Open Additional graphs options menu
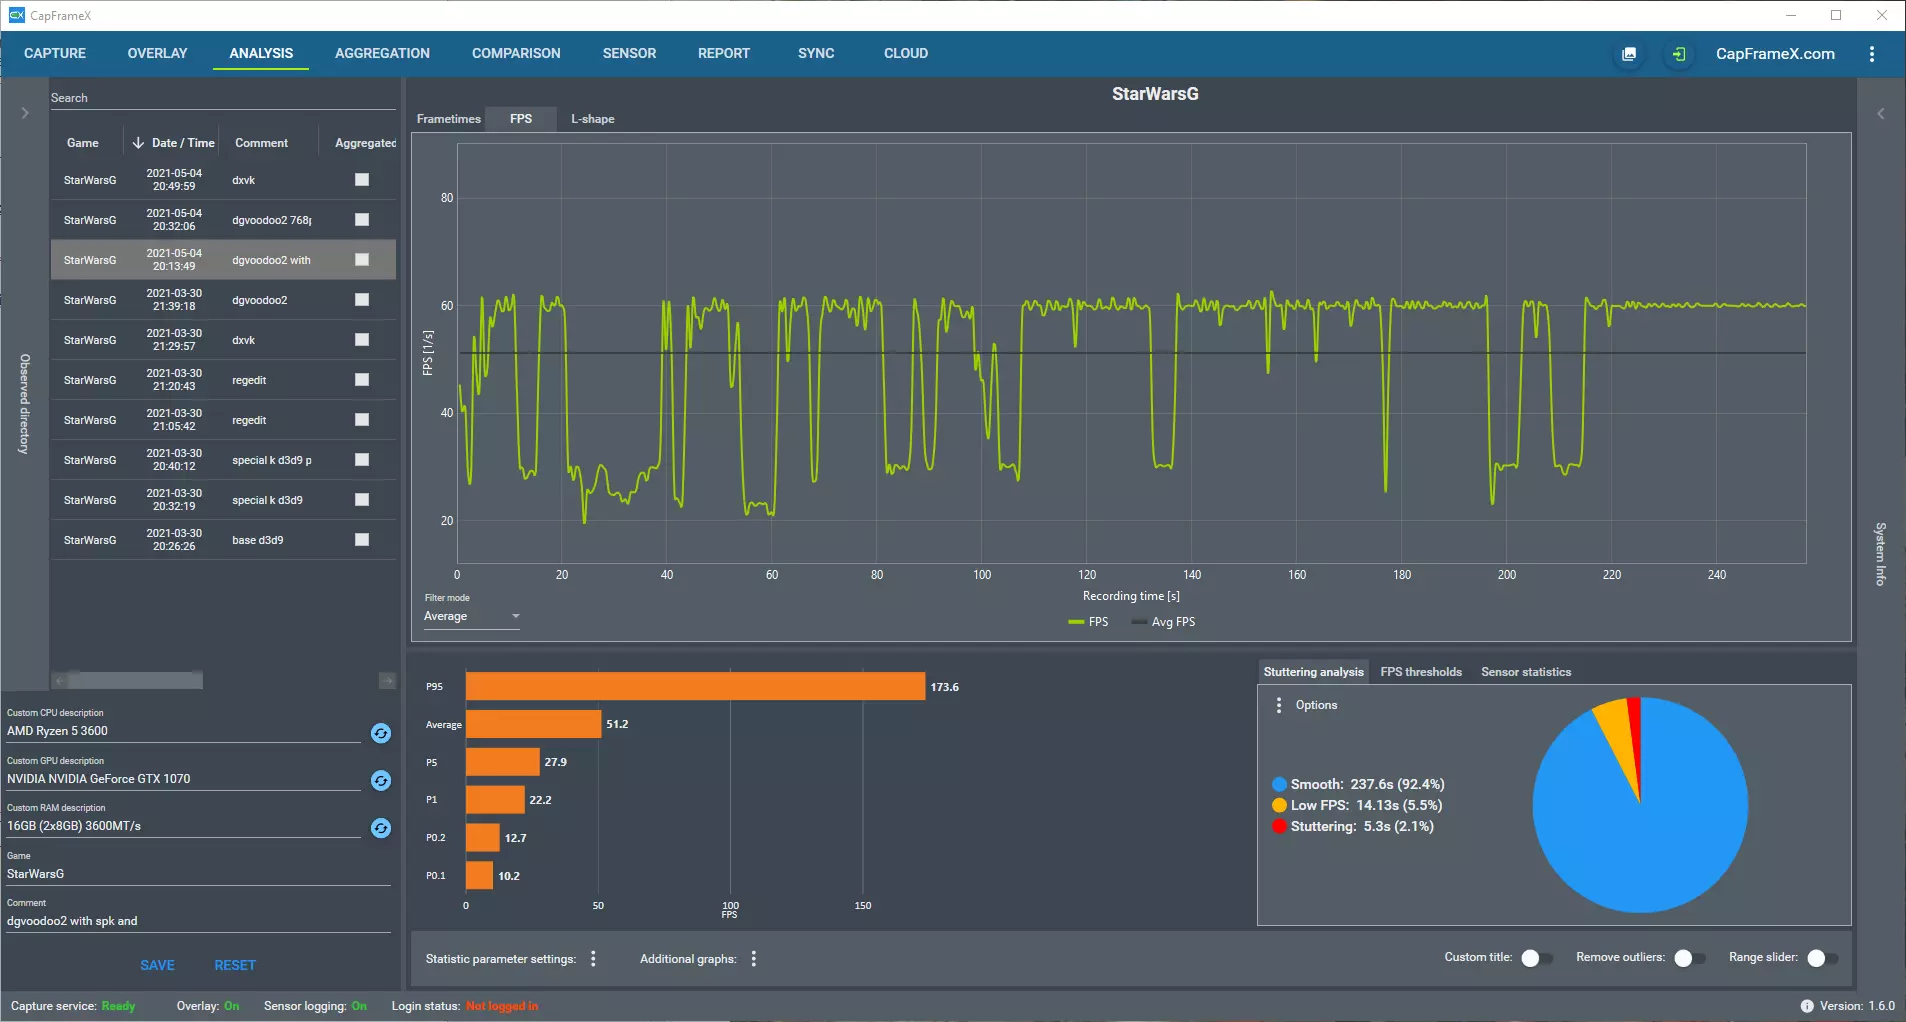The height and width of the screenshot is (1022, 1906). click(x=754, y=959)
